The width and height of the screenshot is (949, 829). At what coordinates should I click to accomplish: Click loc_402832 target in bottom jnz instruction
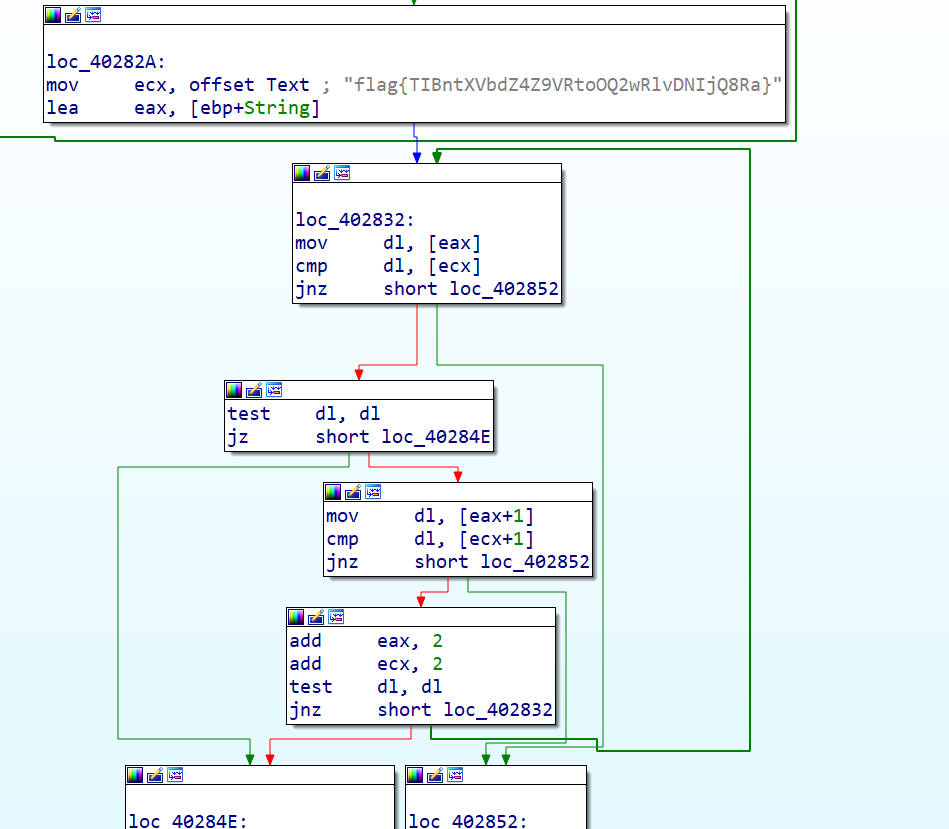tap(498, 710)
